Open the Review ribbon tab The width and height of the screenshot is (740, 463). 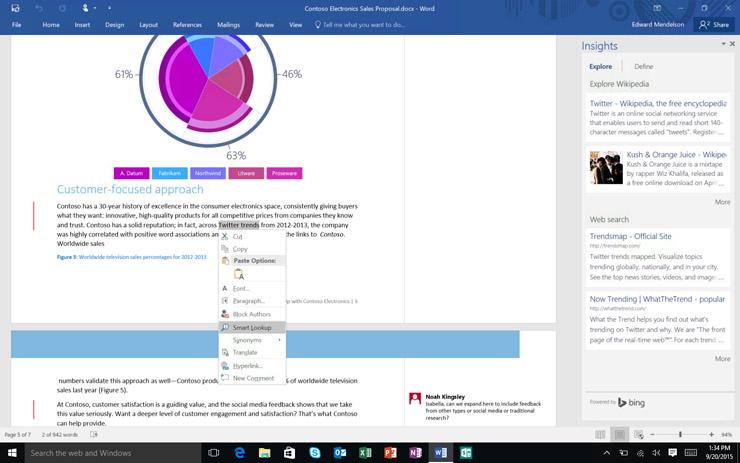coord(264,25)
